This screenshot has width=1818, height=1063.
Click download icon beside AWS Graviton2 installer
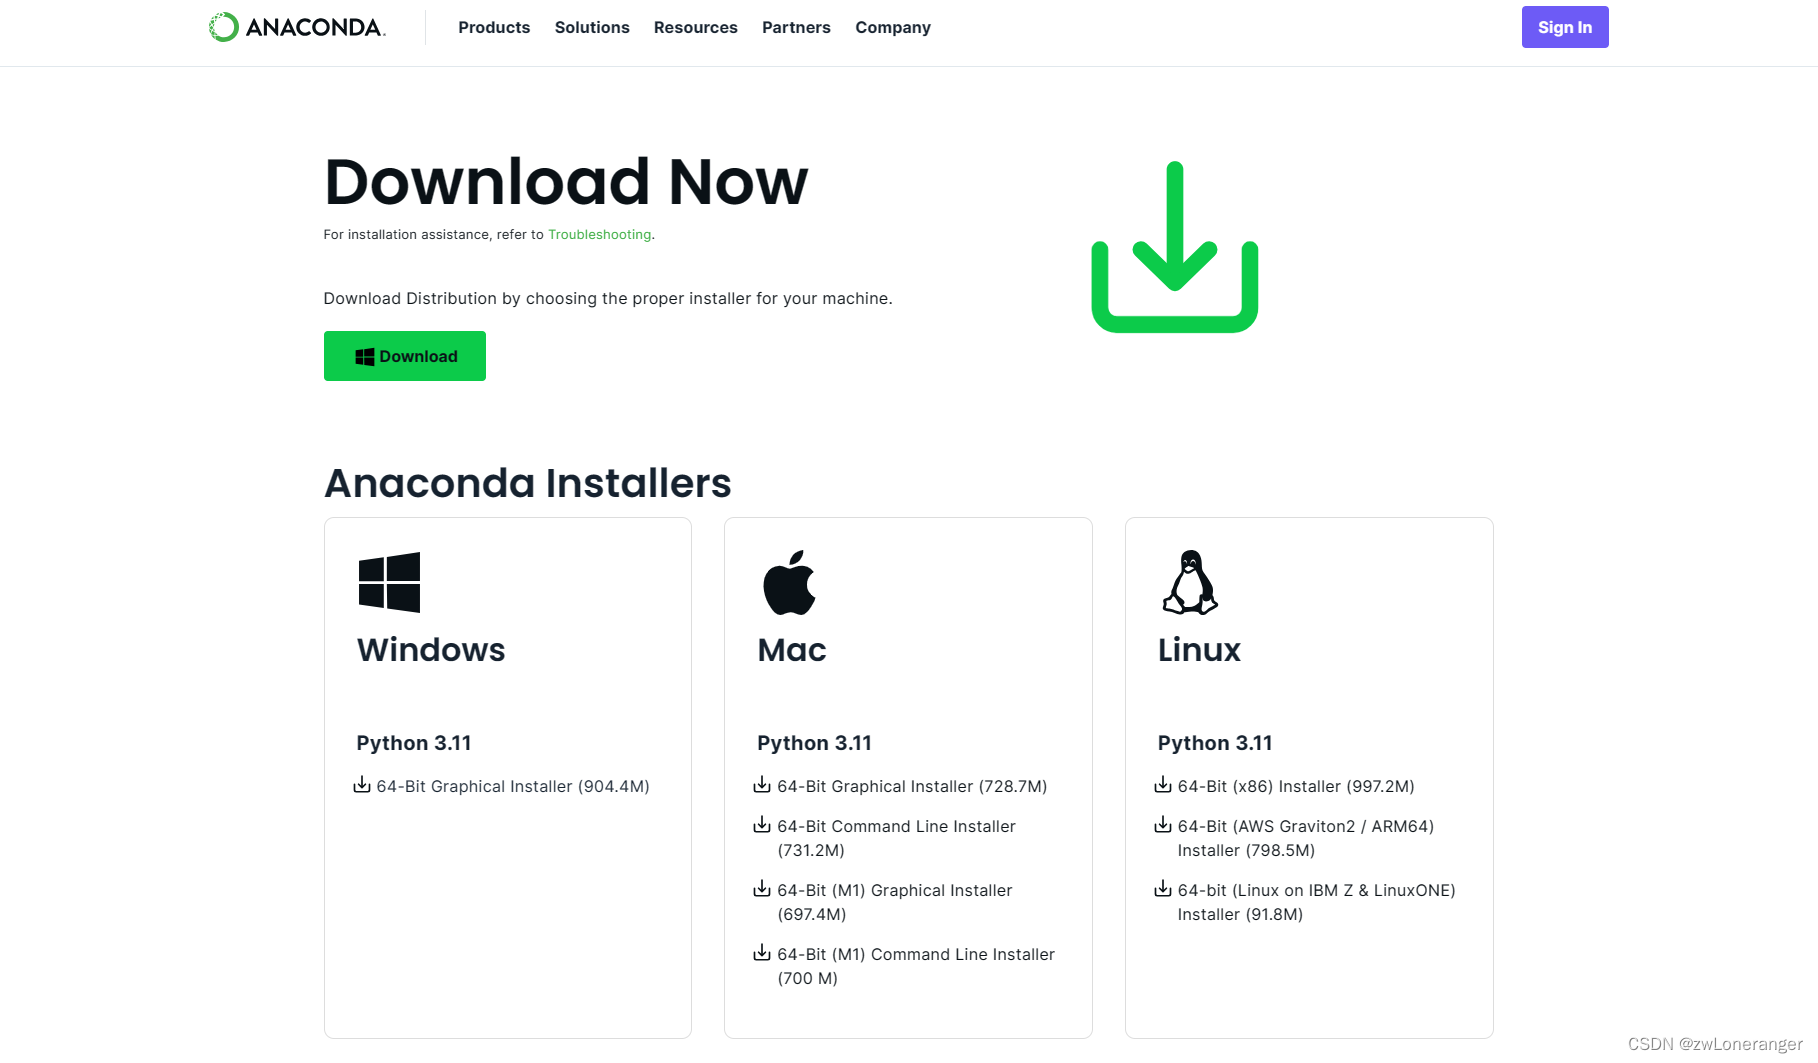[x=1163, y=825]
